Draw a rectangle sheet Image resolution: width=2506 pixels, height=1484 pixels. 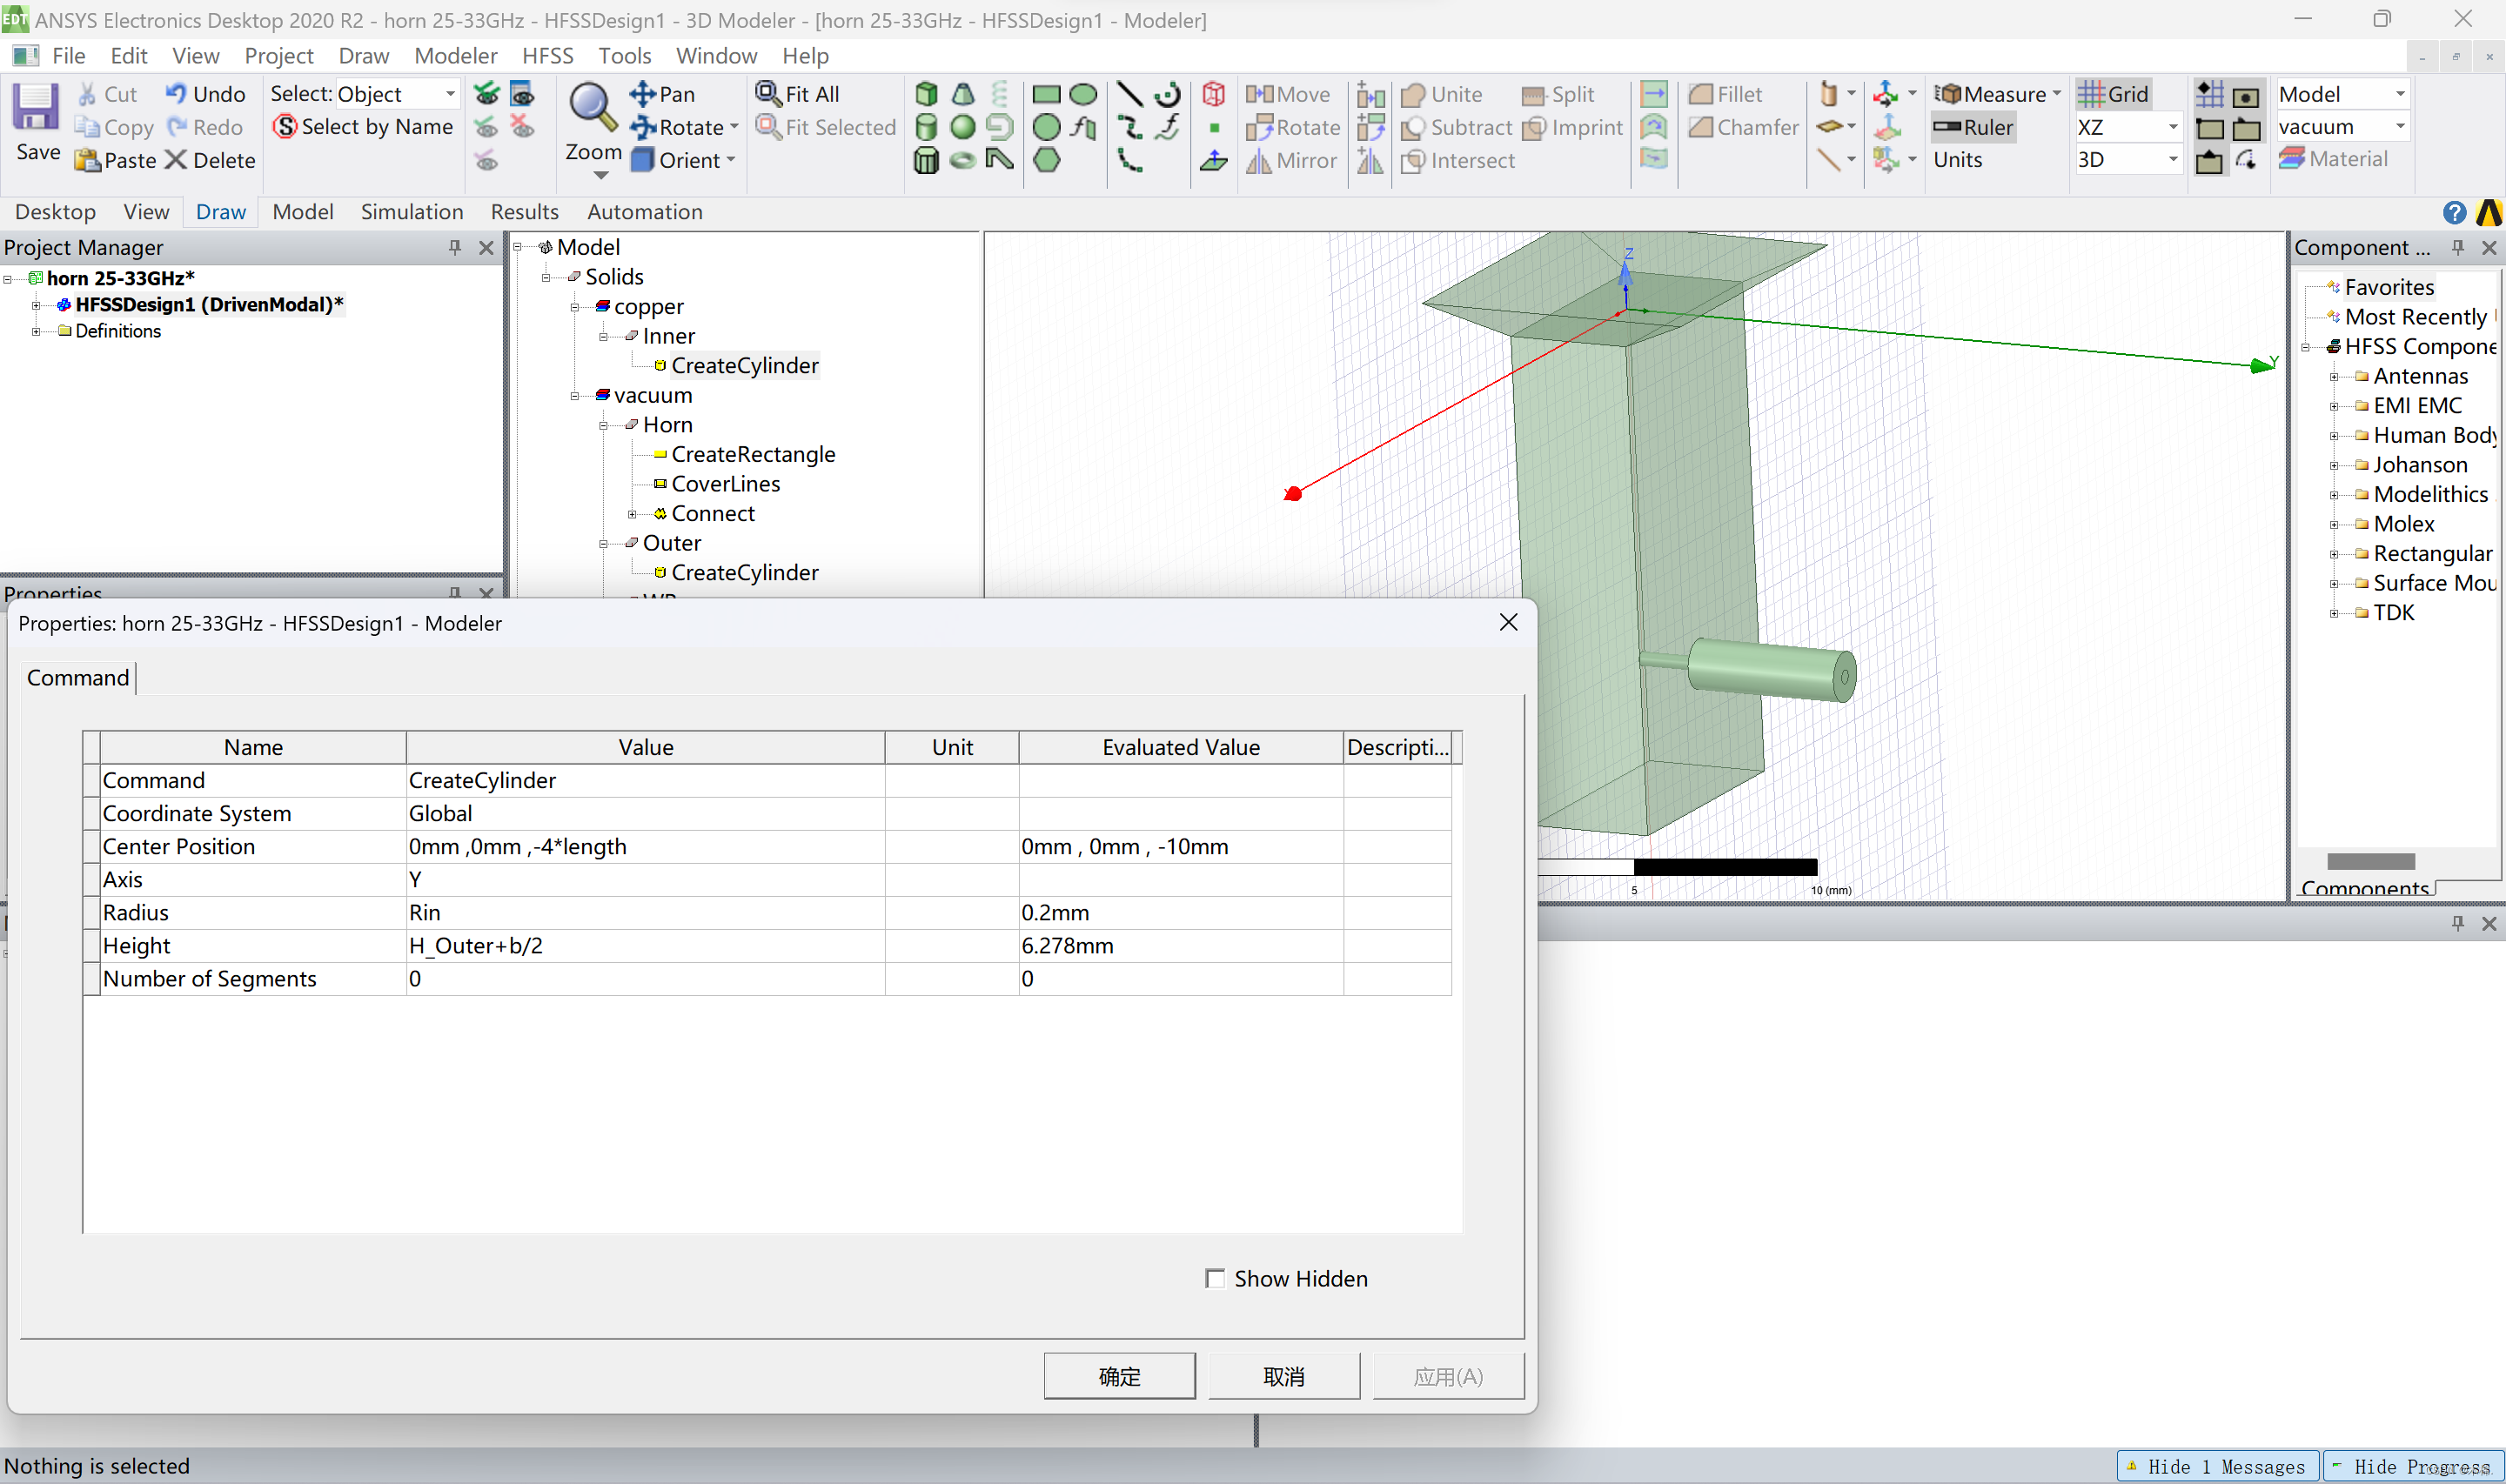[1046, 94]
